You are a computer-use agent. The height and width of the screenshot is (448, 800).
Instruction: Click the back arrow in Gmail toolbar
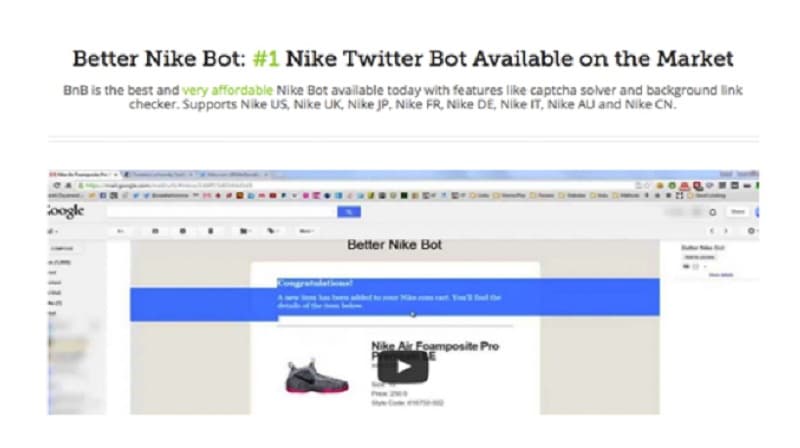[120, 231]
